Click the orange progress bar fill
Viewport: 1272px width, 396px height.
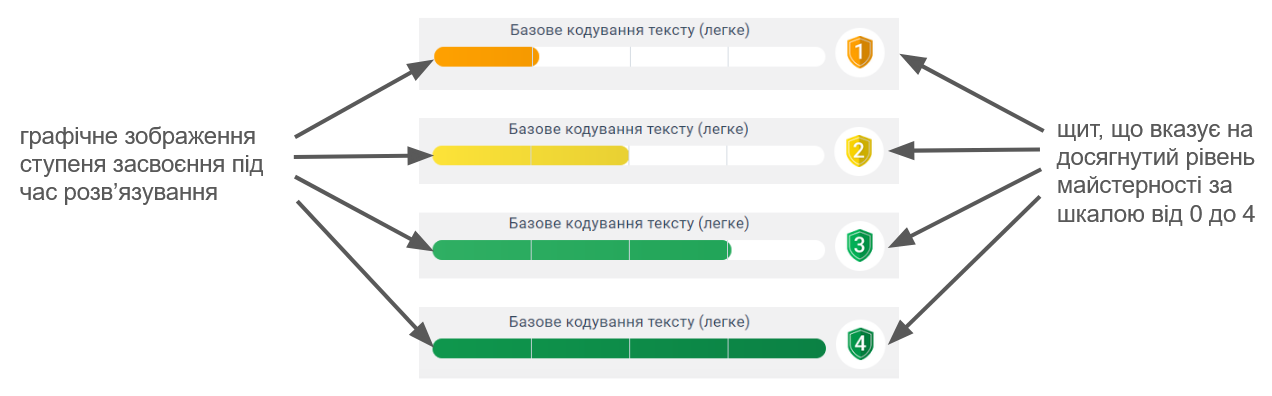[x=487, y=57]
